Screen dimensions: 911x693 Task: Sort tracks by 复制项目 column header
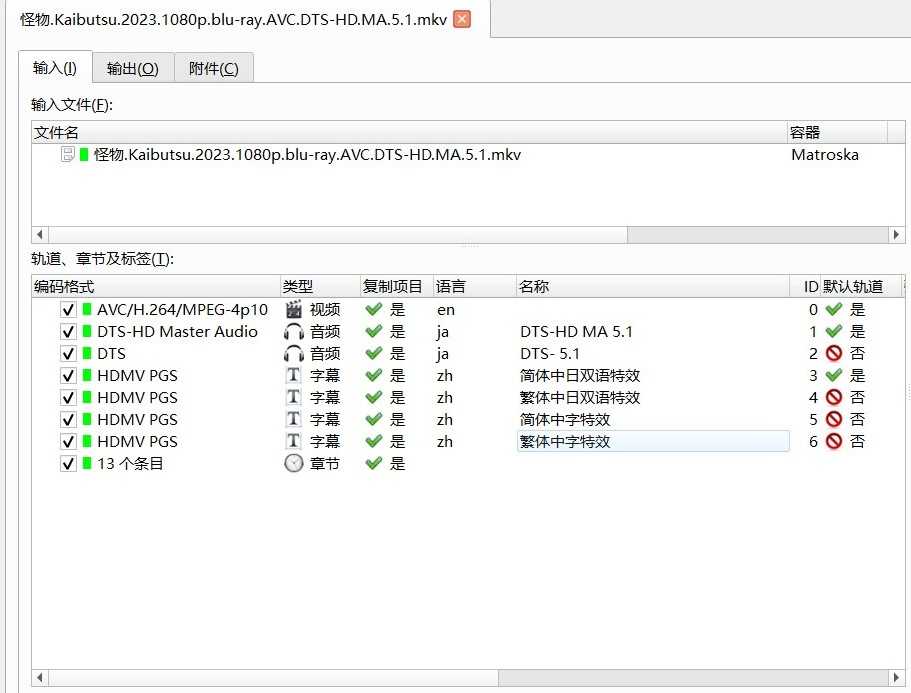pos(397,286)
